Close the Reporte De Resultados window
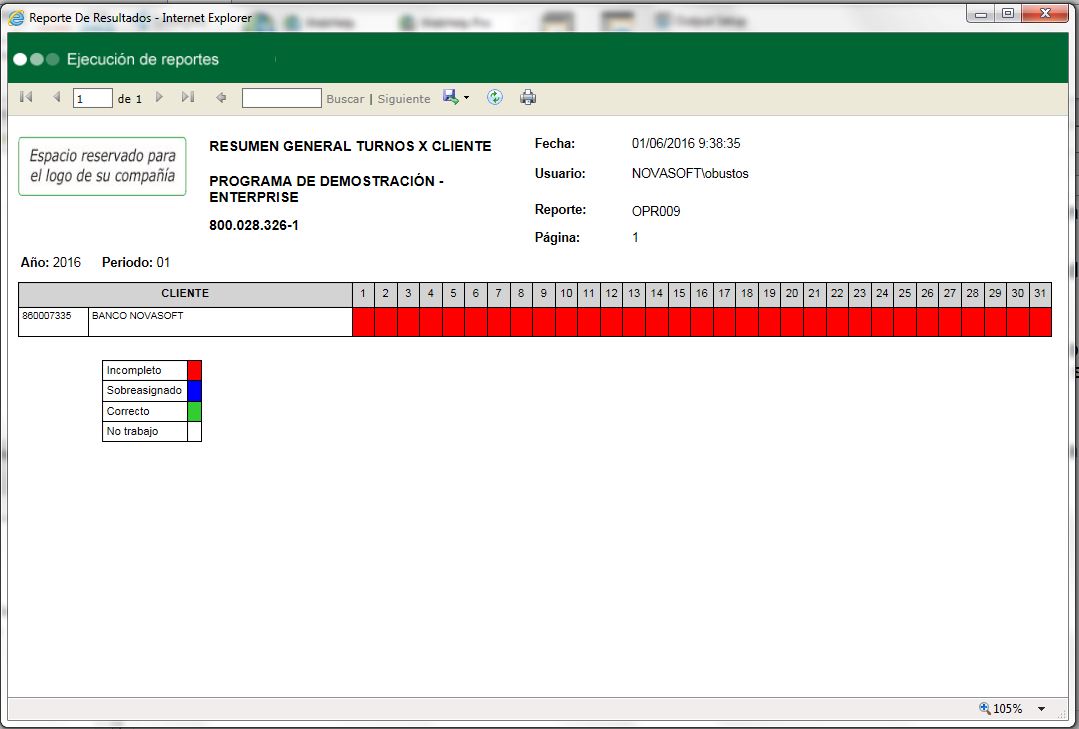 (x=1045, y=14)
